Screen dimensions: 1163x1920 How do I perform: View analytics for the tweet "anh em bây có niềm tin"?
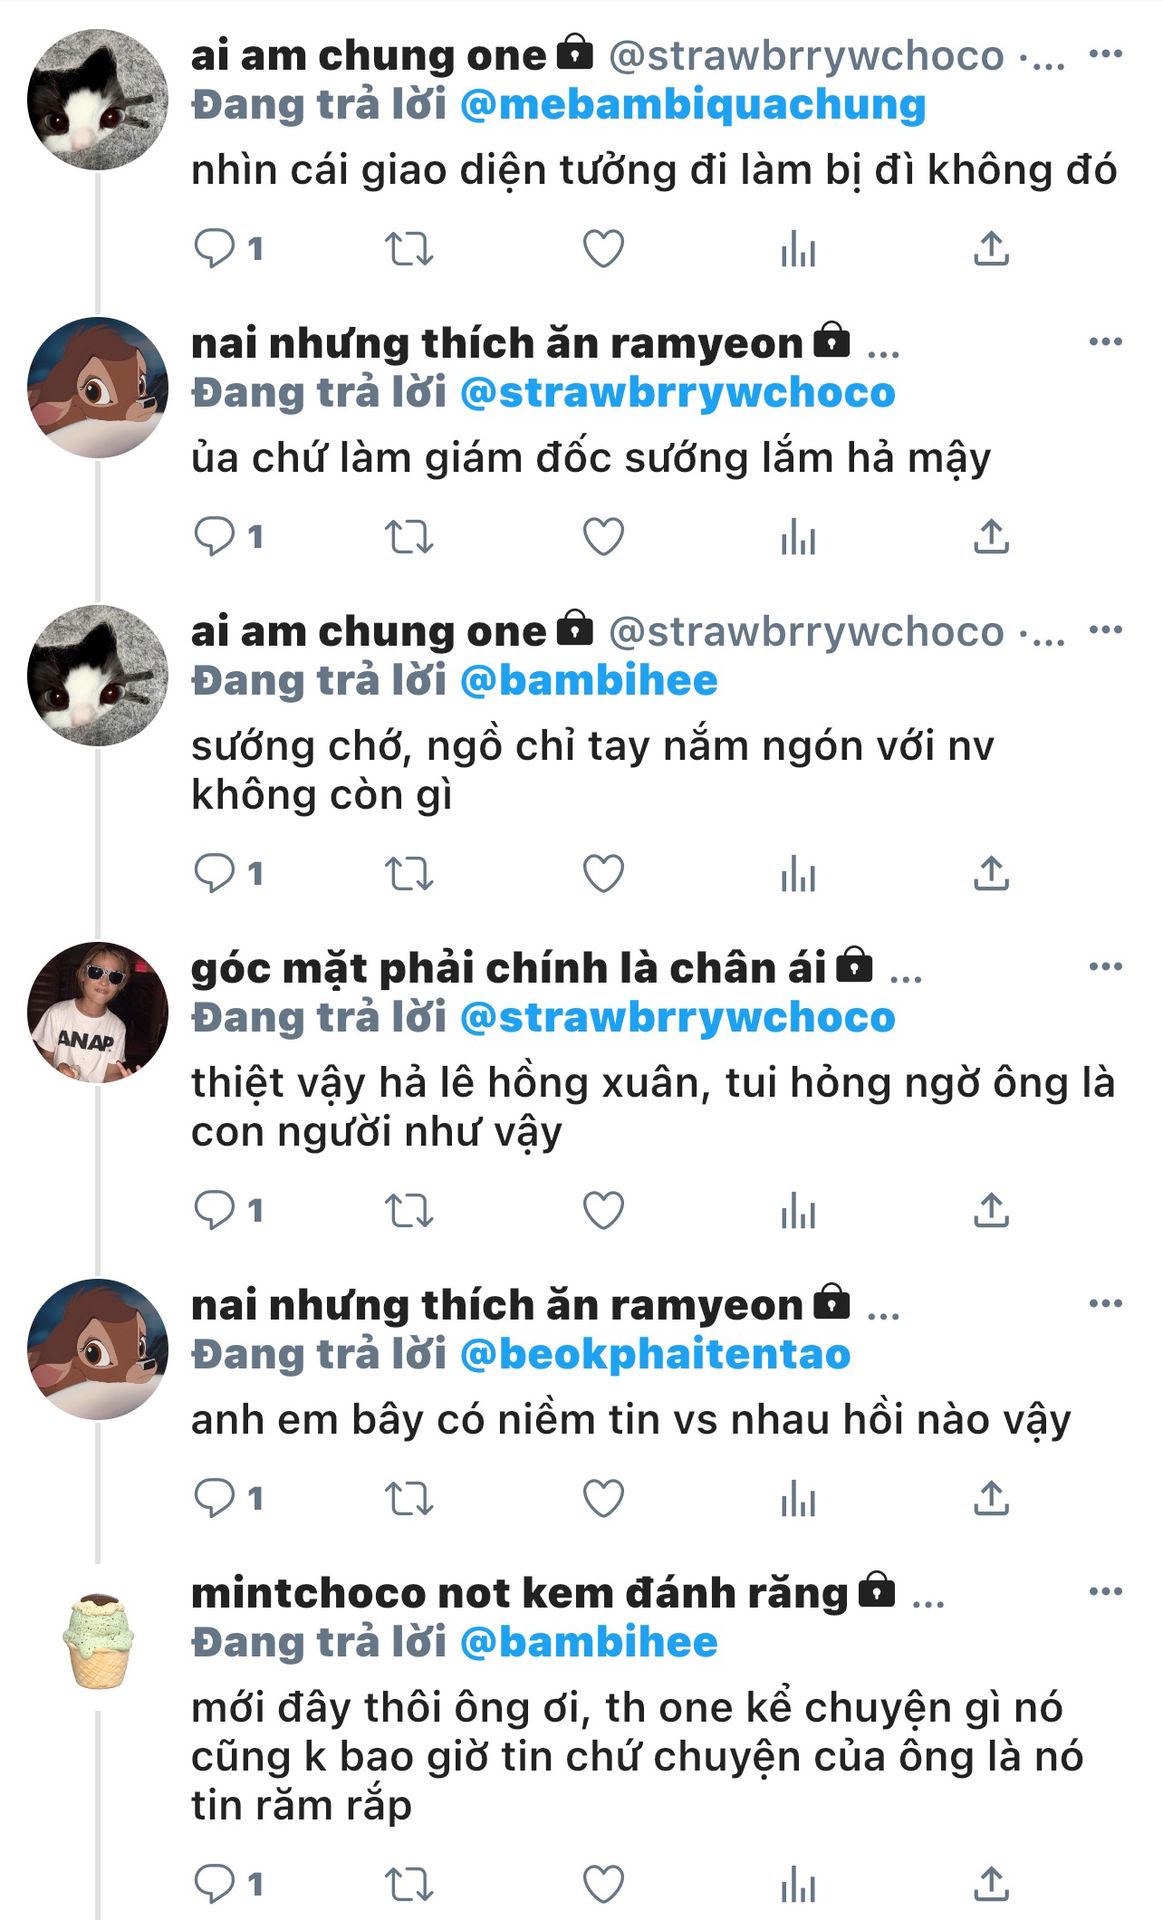pyautogui.click(x=798, y=1498)
